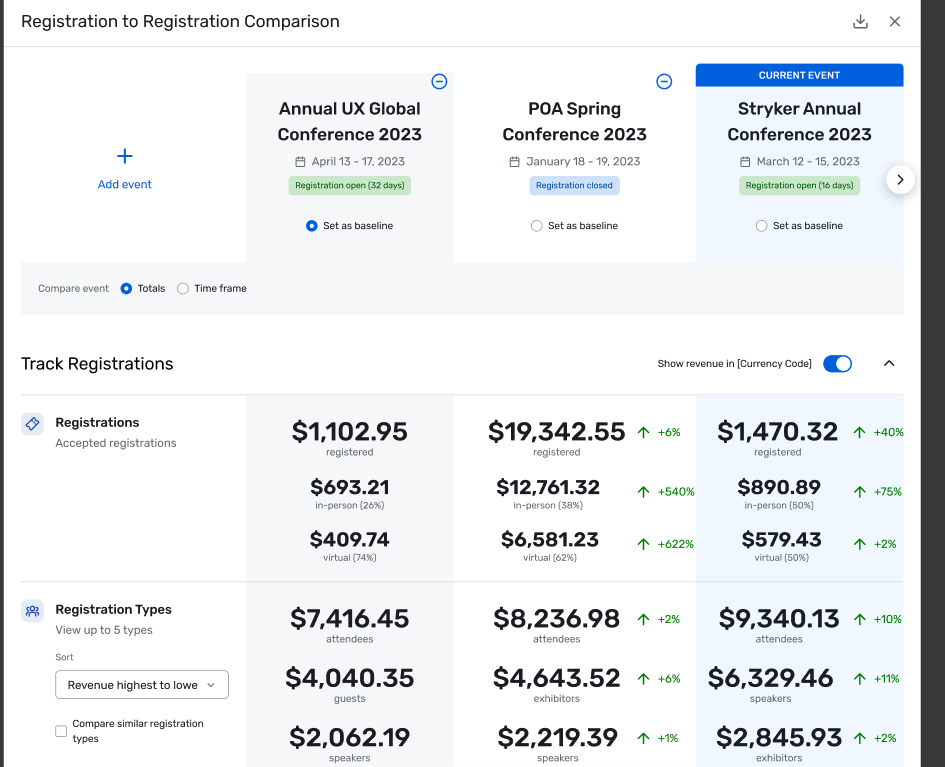This screenshot has height=767, width=945.
Task: Click calendar icon beside March 12 - 15, 2023
Action: pyautogui.click(x=745, y=161)
